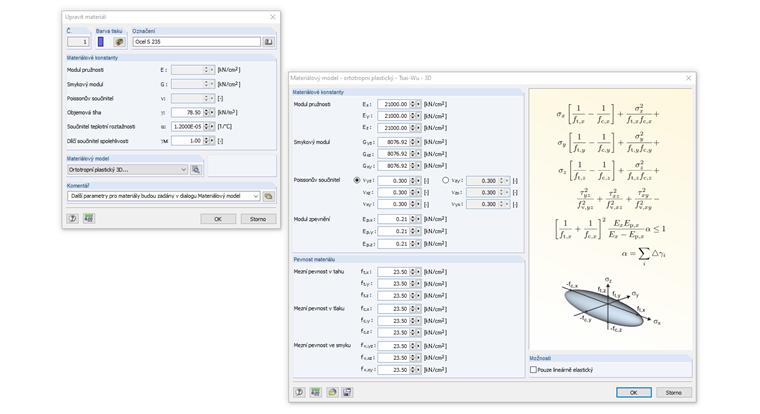Screen dimensions: 760x414
Task: Click the Dílčí součinitel spolehlivosti field 1.00
Action: coord(187,141)
